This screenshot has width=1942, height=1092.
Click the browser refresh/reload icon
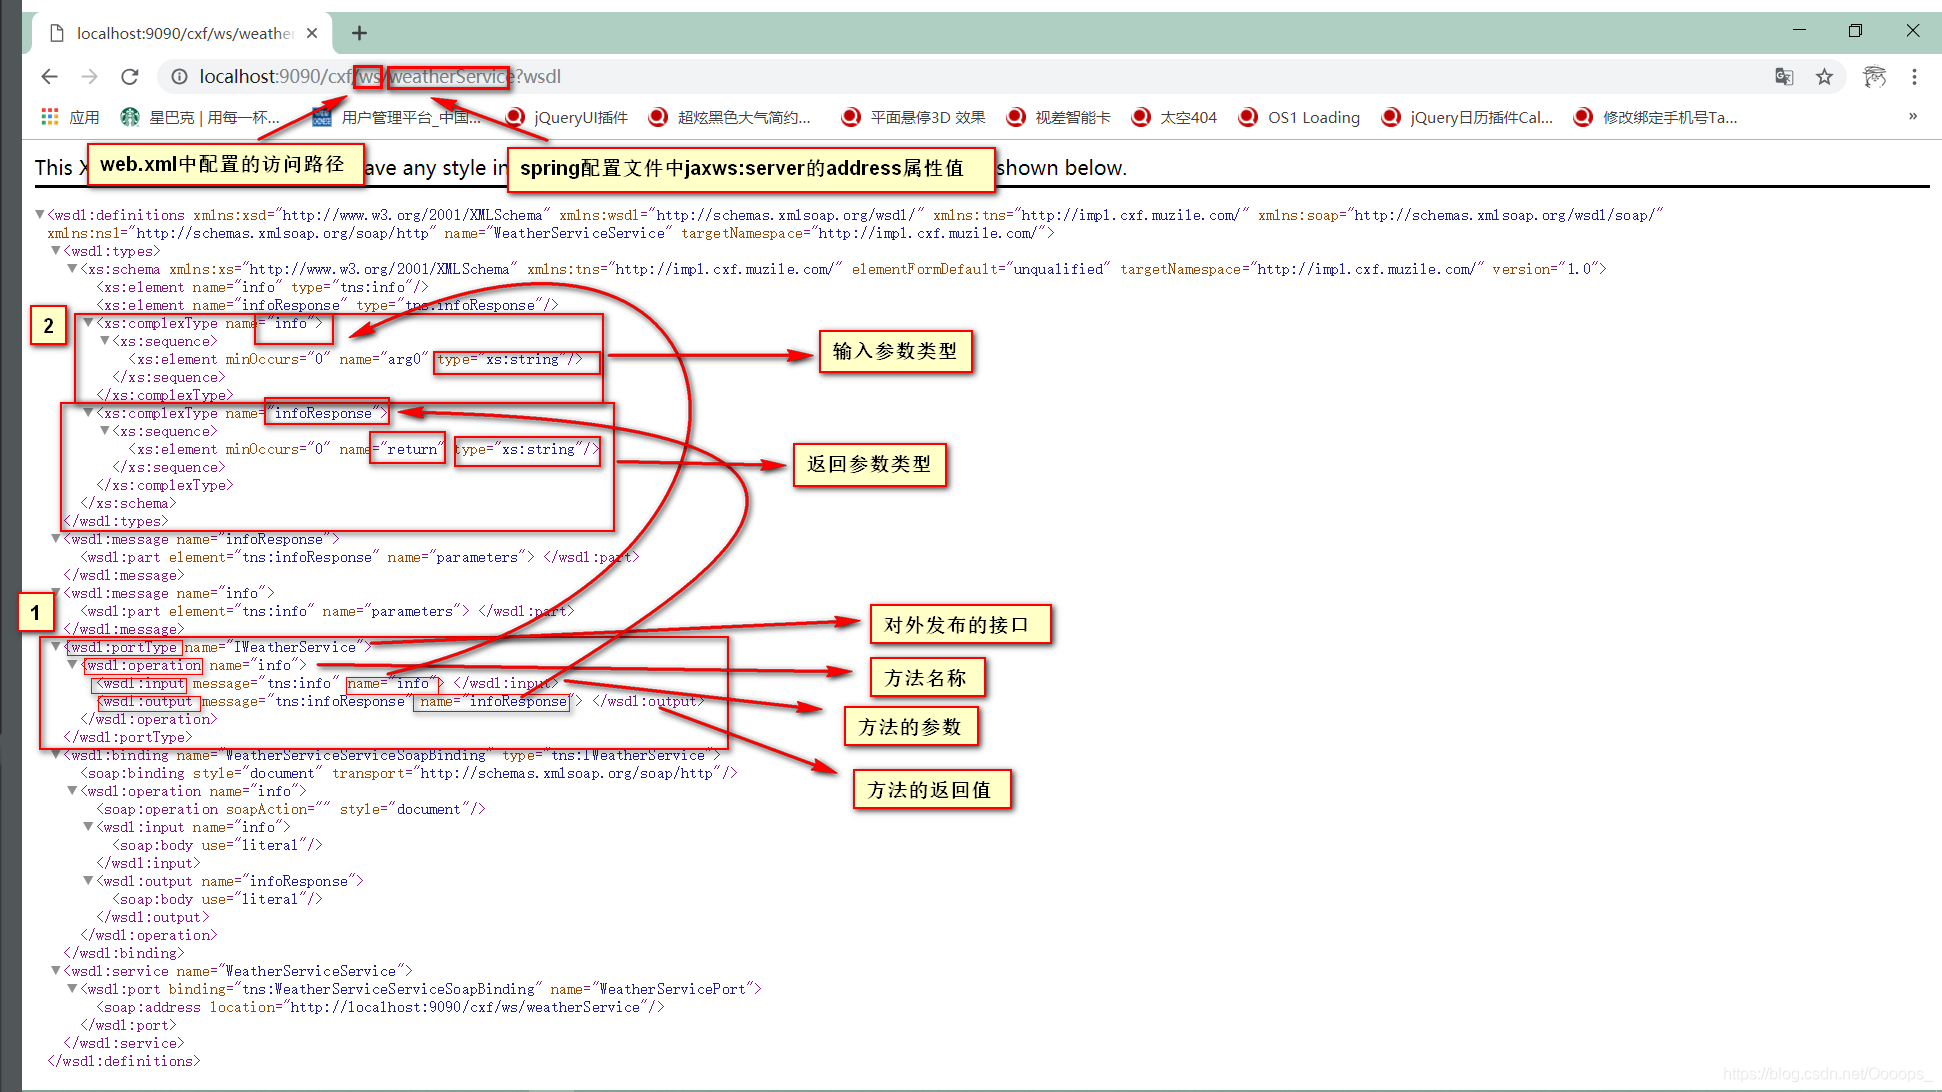(131, 76)
